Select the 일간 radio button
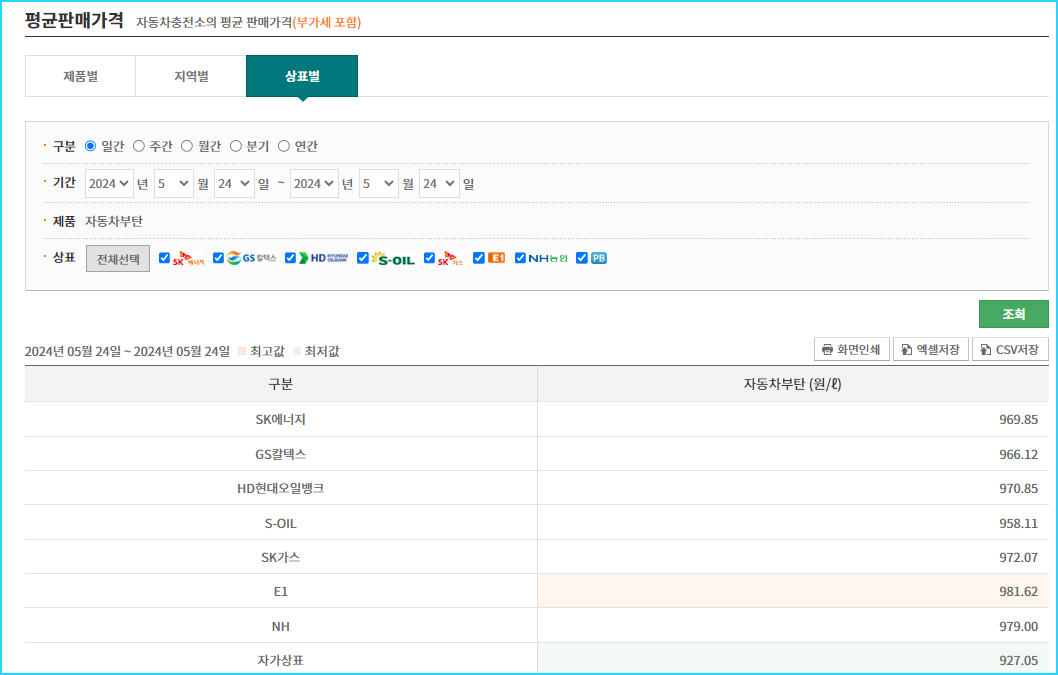 coord(90,146)
